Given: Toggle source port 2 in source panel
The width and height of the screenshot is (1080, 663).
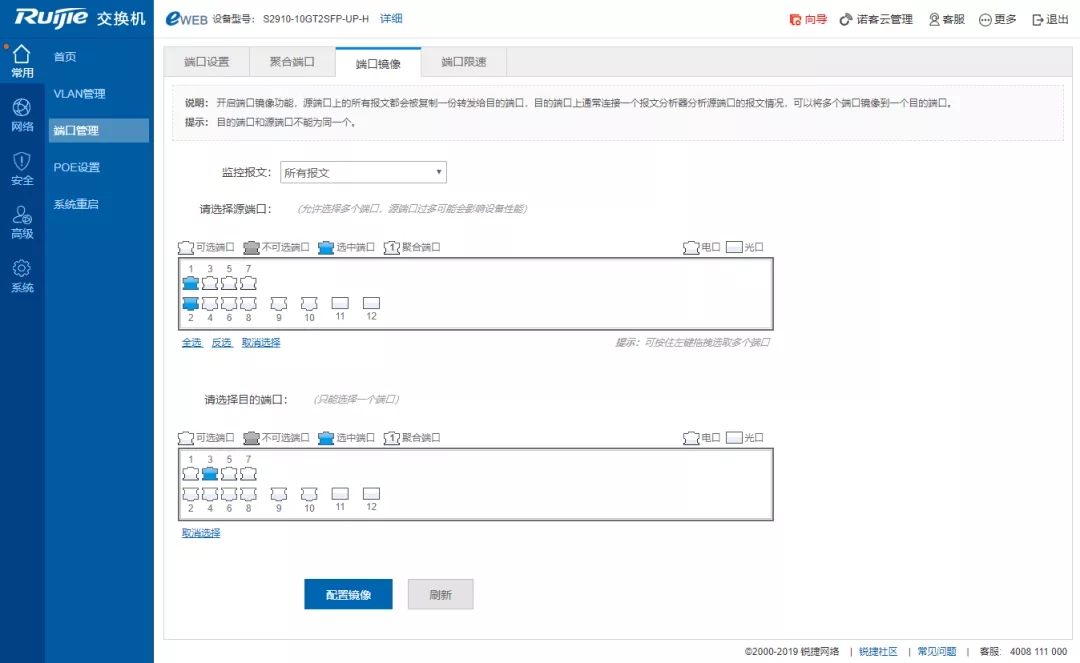Looking at the screenshot, I should pos(190,303).
